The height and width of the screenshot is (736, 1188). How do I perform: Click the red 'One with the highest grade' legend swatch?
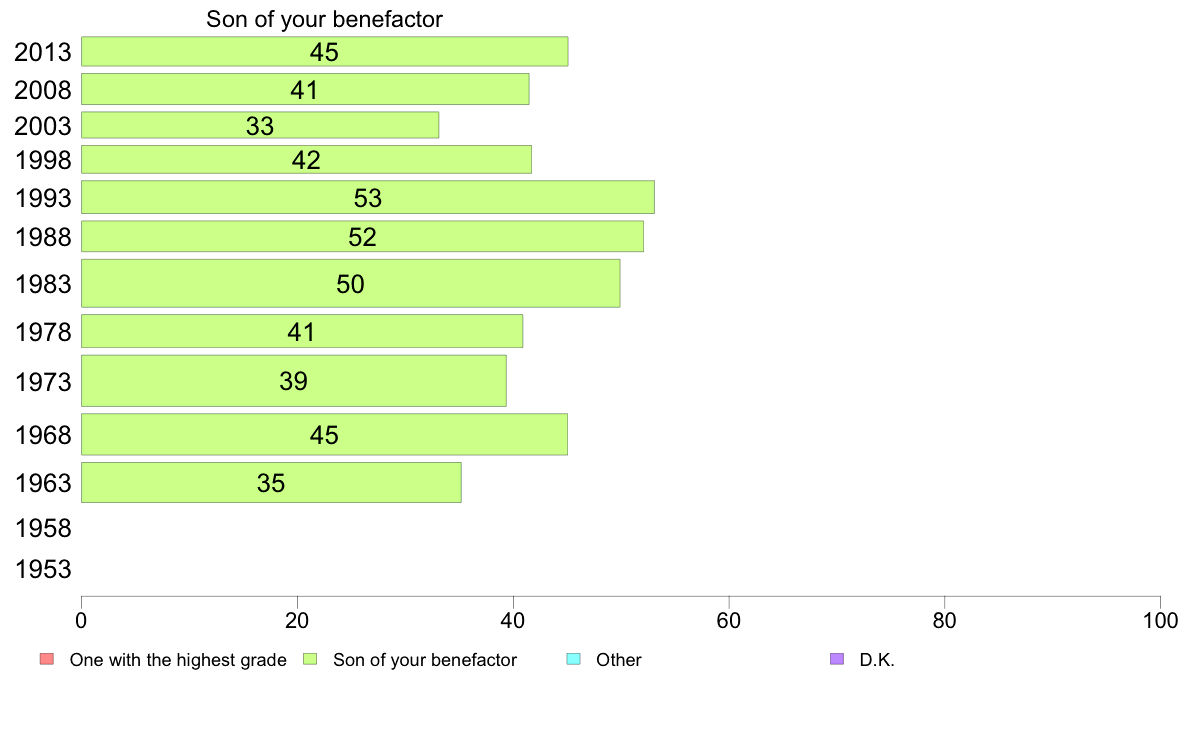[x=47, y=659]
